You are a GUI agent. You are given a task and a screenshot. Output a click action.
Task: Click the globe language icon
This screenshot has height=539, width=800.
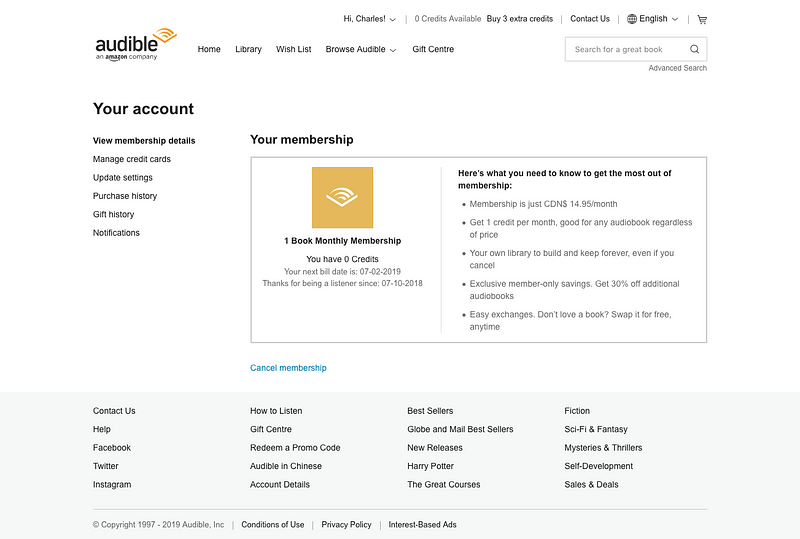click(x=632, y=19)
